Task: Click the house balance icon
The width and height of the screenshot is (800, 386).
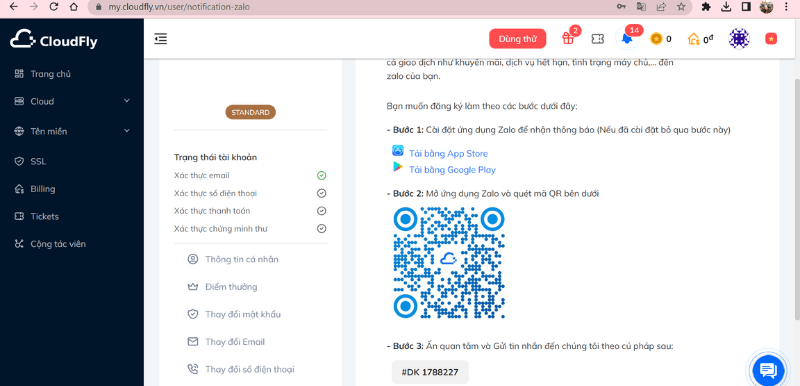Action: [x=693, y=39]
